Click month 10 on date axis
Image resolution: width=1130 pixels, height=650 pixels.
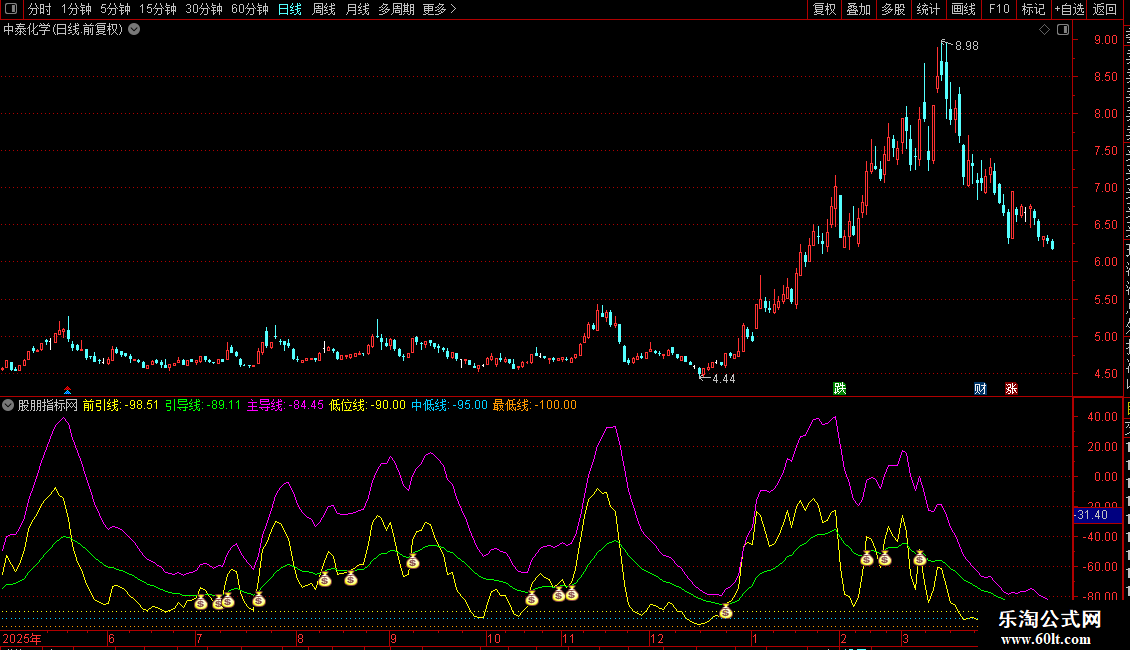point(494,638)
